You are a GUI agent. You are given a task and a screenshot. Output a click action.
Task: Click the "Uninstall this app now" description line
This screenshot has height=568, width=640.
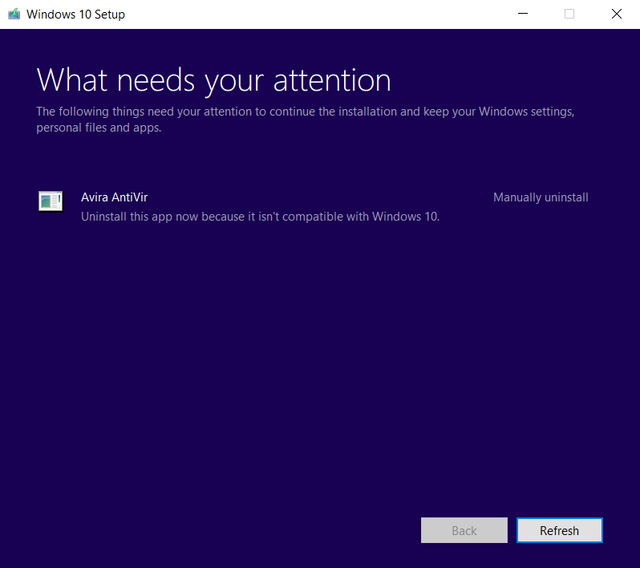[x=260, y=217]
